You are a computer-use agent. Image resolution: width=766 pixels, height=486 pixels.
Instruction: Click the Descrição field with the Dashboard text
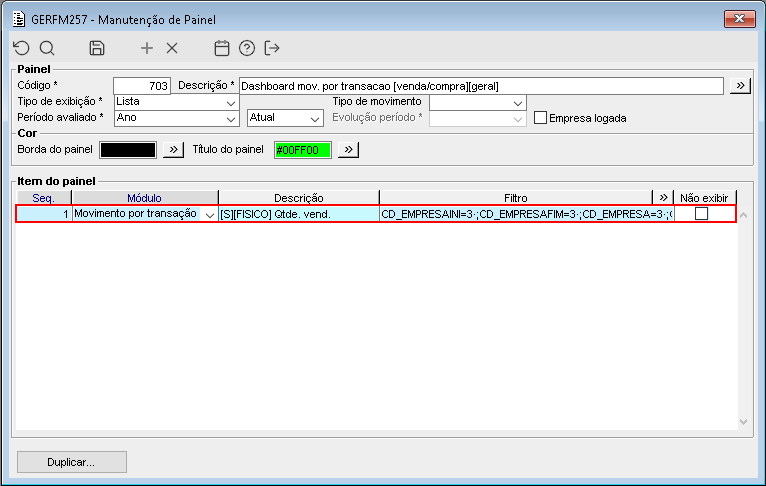tap(481, 86)
